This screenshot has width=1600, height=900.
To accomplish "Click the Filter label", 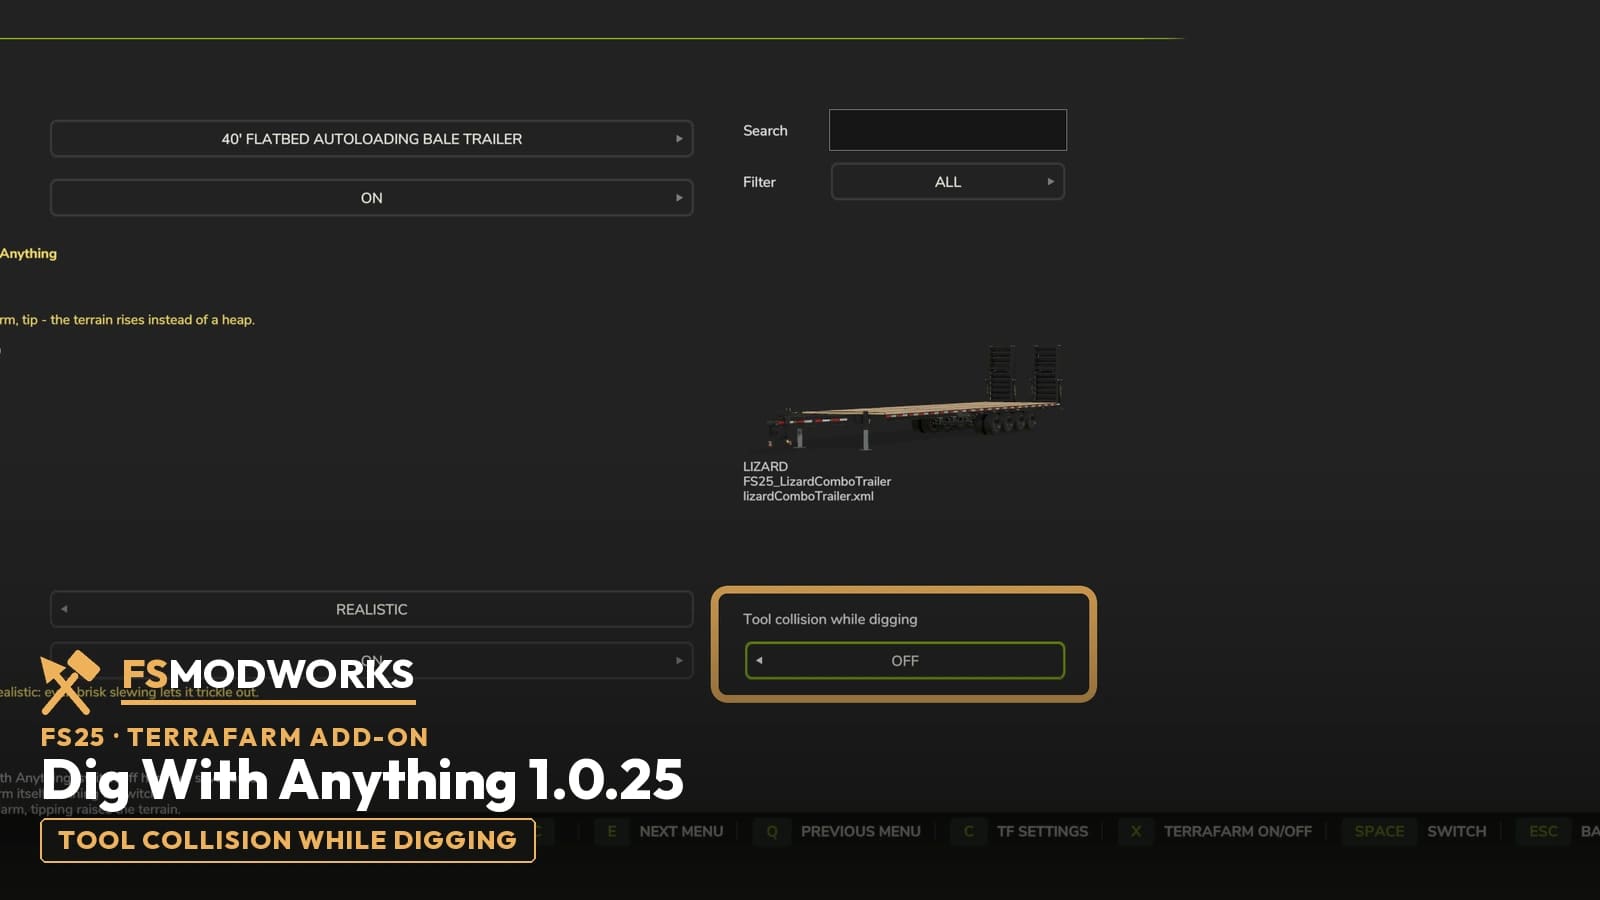I will click(x=759, y=182).
